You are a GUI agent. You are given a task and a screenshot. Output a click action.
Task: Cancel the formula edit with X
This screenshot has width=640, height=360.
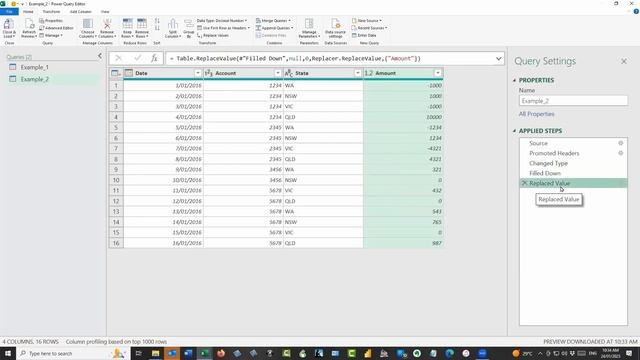click(118, 58)
